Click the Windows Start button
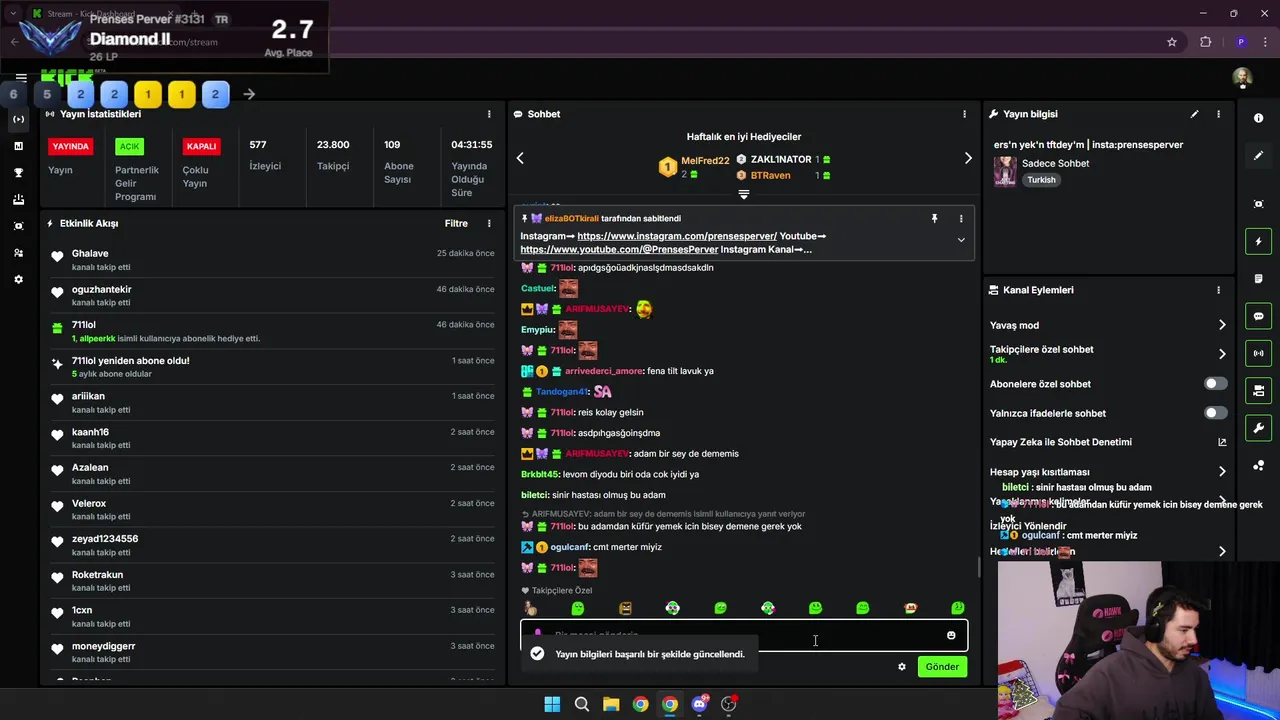 (x=552, y=704)
